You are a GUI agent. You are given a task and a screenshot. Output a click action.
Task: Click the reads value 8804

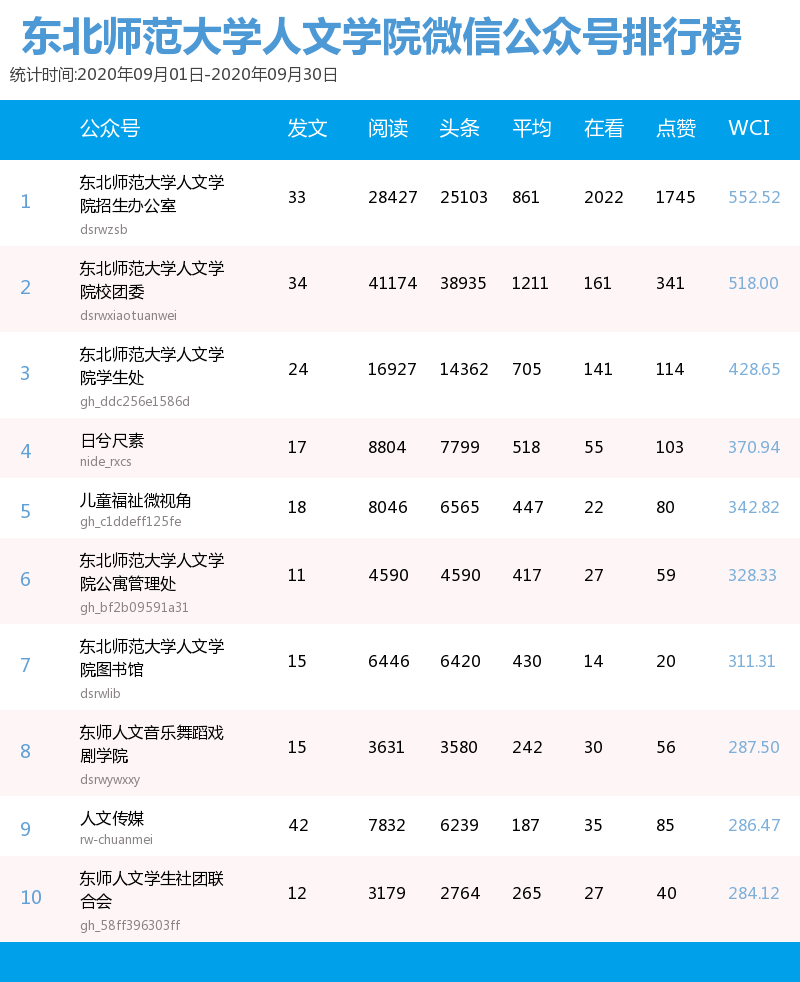click(x=387, y=447)
